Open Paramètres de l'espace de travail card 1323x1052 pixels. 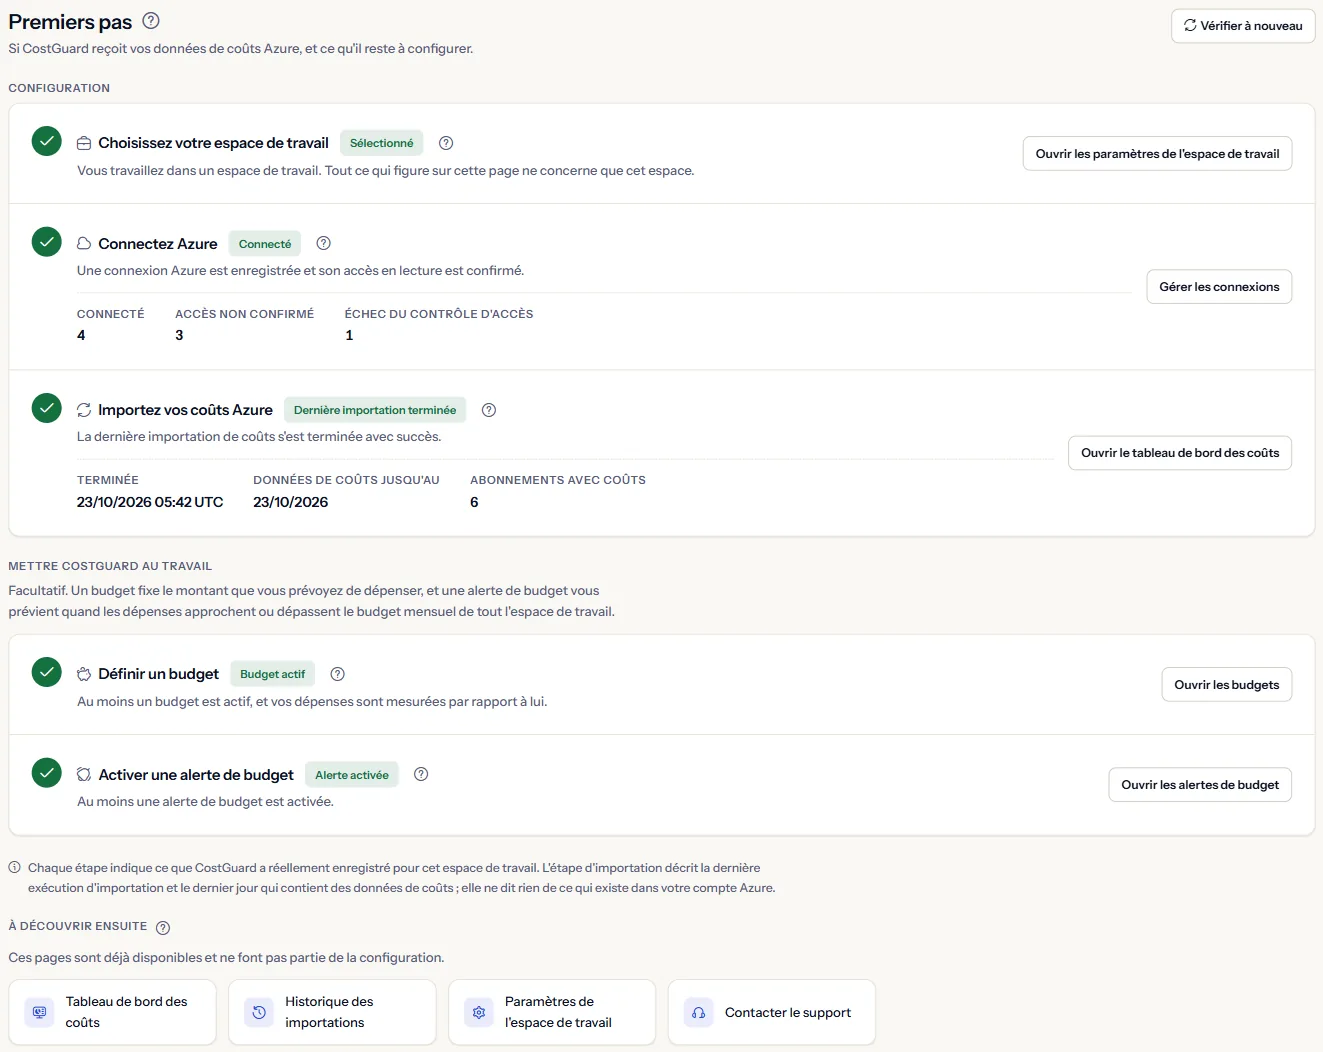[552, 1012]
